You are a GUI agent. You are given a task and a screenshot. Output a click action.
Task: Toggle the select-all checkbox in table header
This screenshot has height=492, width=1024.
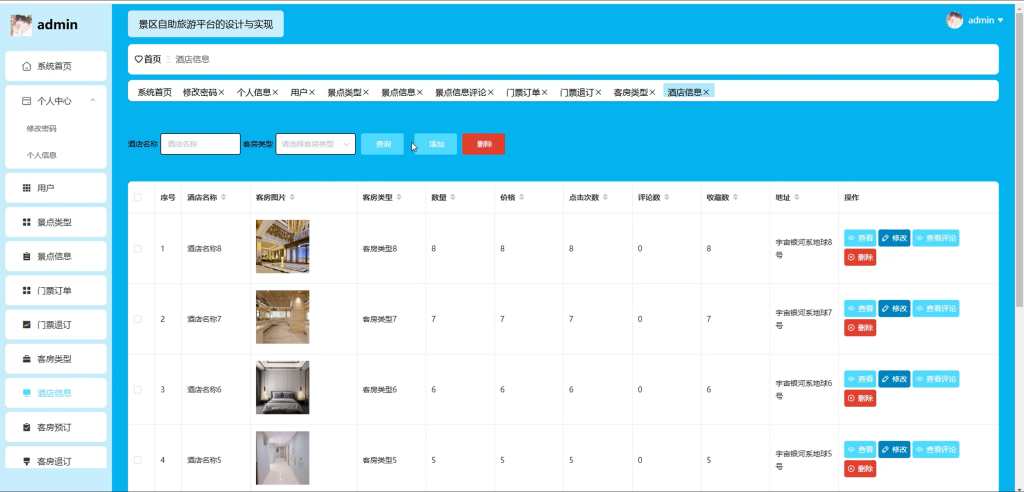click(x=138, y=197)
